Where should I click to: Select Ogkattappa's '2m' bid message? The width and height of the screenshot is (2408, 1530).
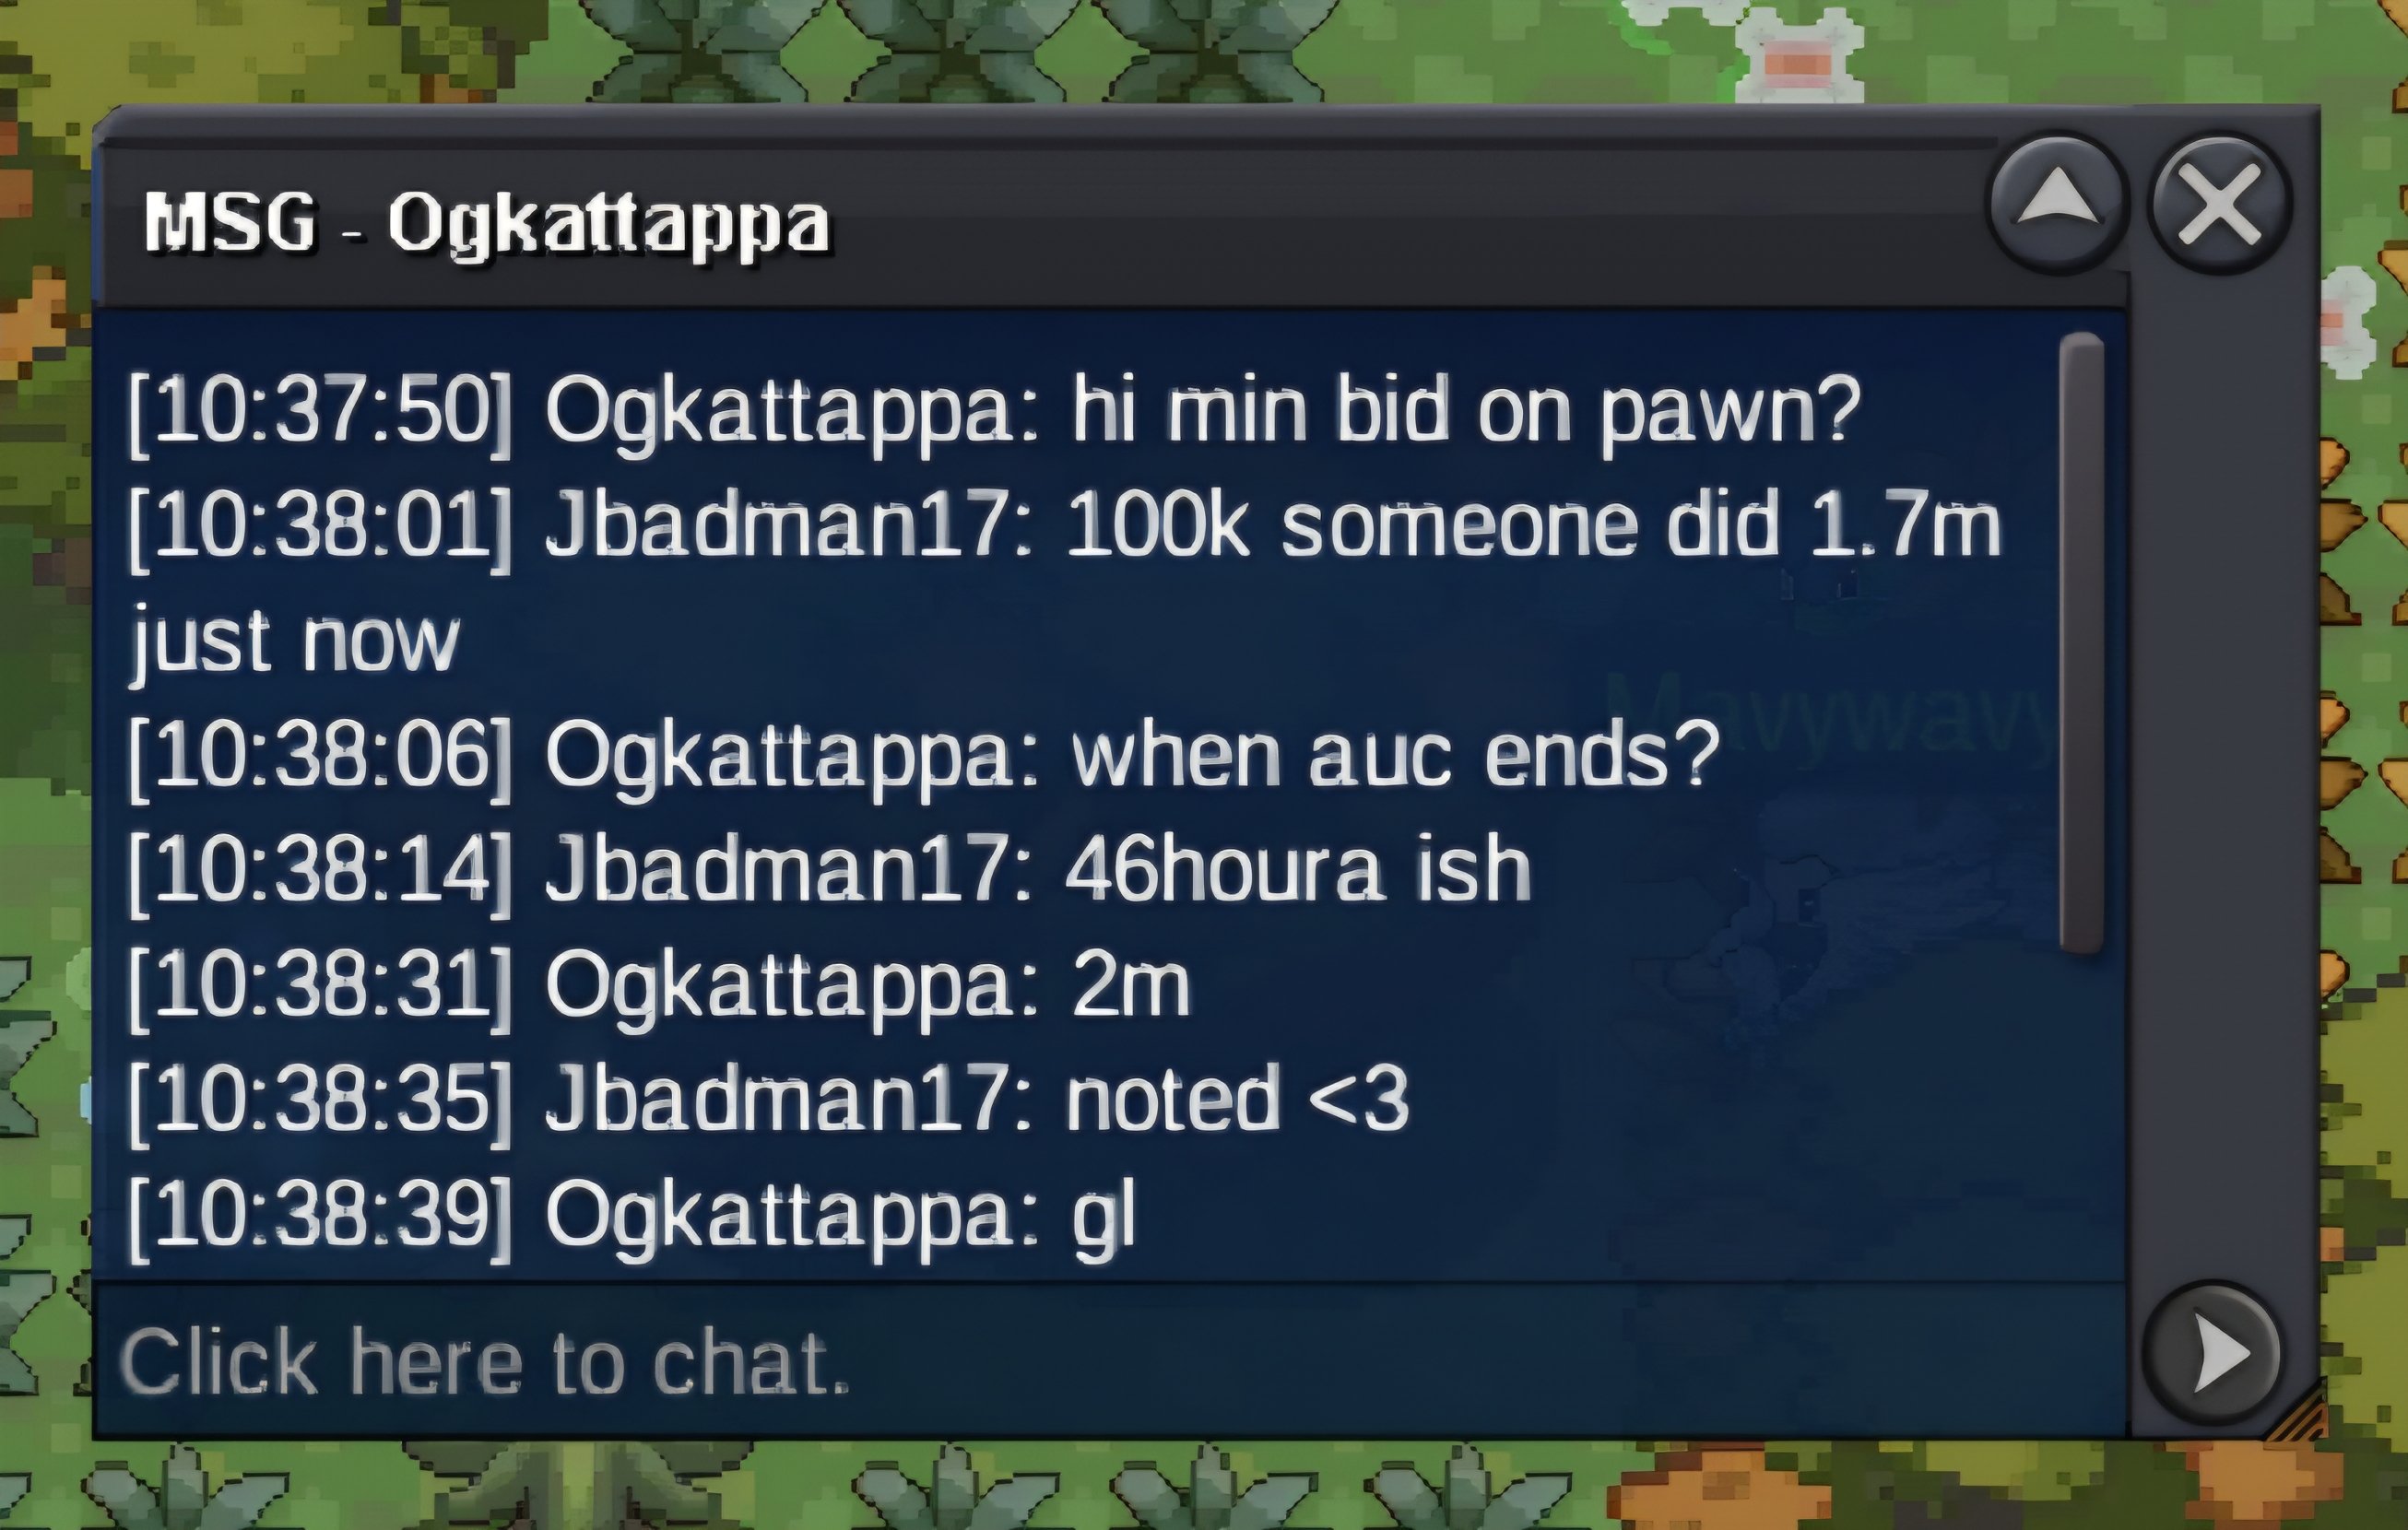[x=1130, y=986]
